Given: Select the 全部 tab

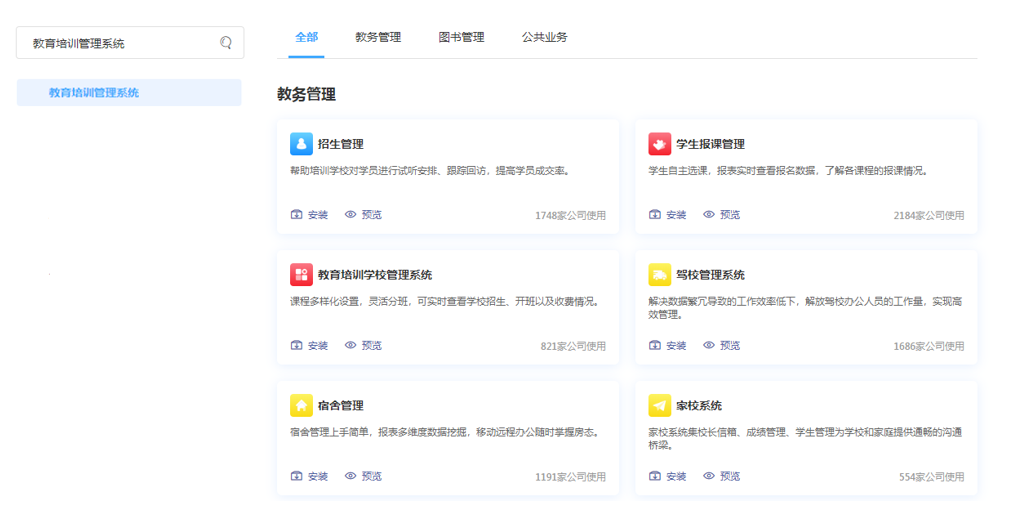Looking at the screenshot, I should (x=306, y=37).
